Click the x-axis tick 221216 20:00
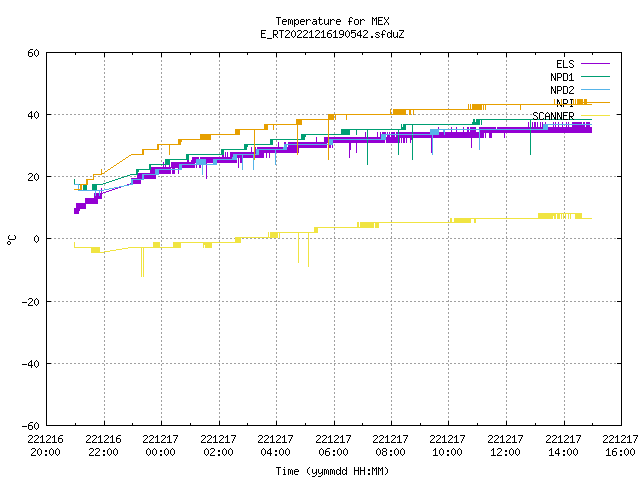This screenshot has height=480, width=640. [x=45, y=446]
